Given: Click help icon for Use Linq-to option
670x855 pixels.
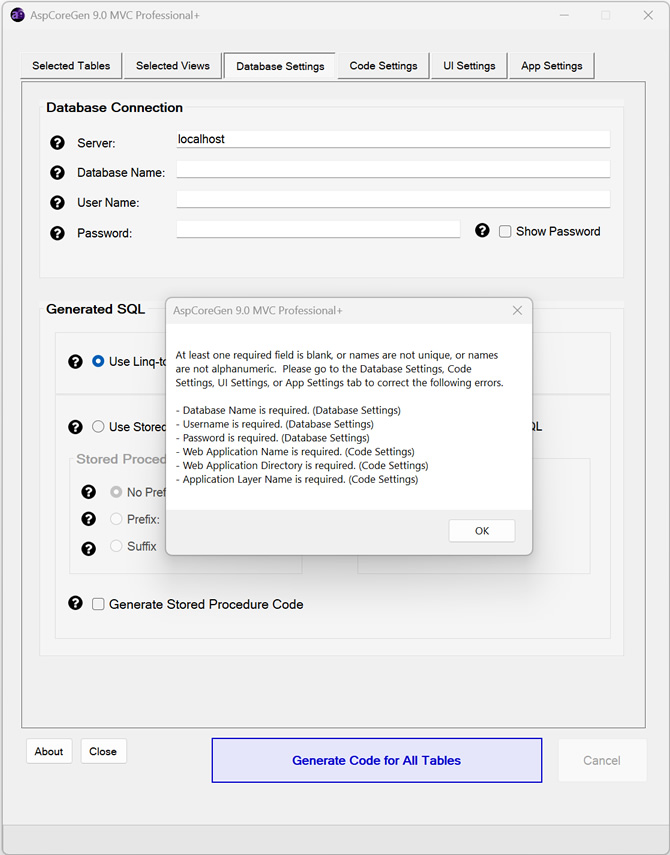Looking at the screenshot, I should [x=75, y=362].
